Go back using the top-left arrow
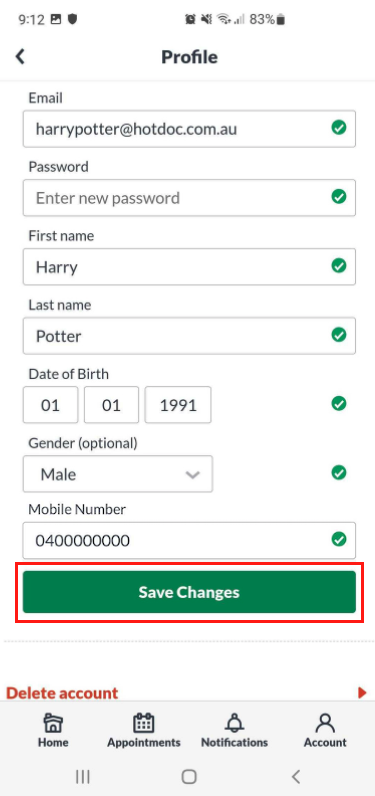The image size is (375, 796). [20, 56]
